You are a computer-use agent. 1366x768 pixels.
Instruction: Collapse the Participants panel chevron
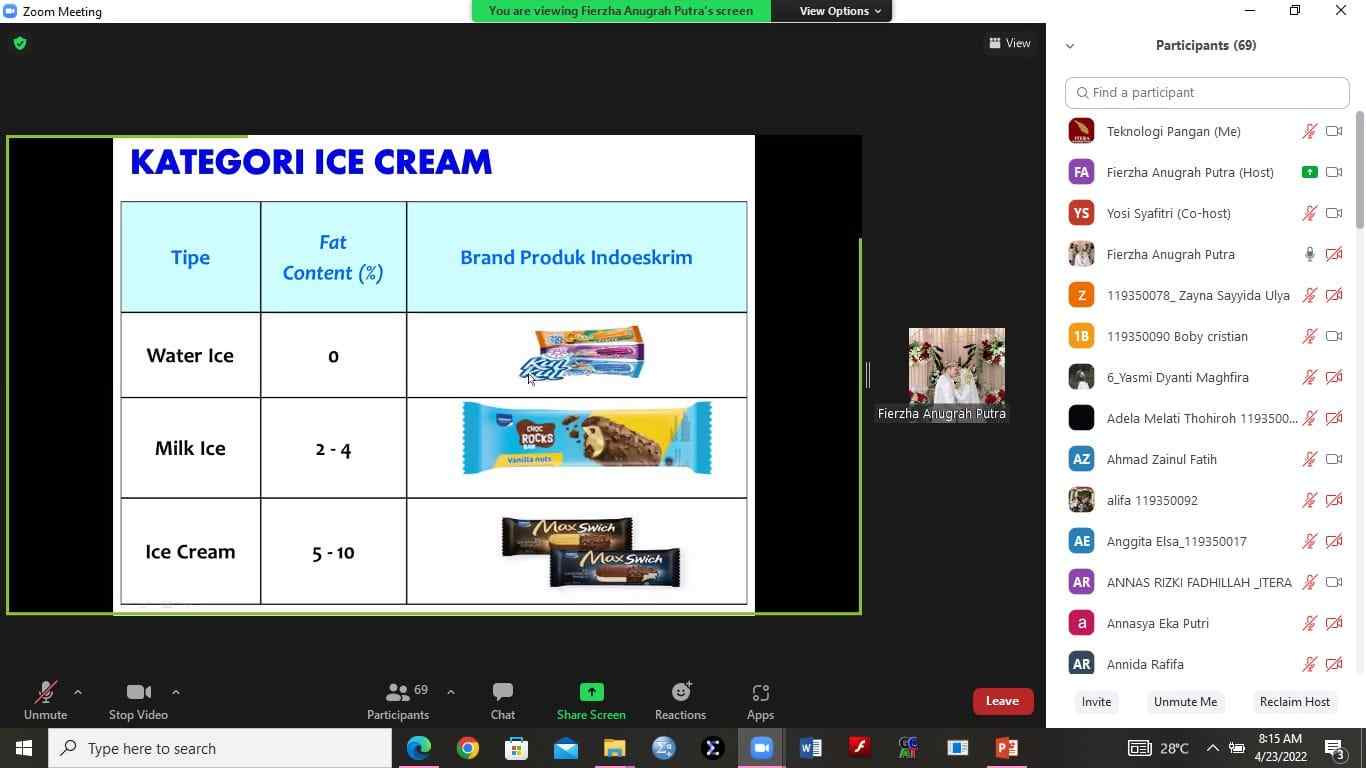[1070, 46]
